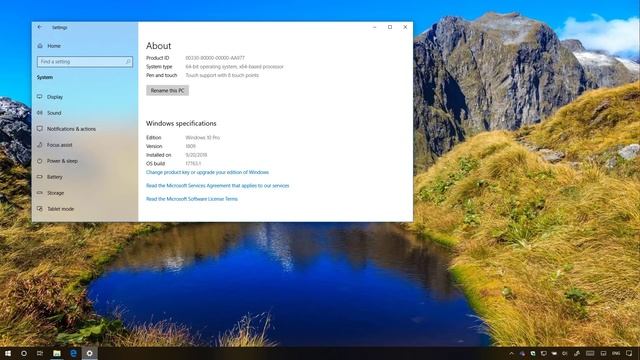Click the System section header in sidebar
This screenshot has width=640, height=360.
click(45, 77)
